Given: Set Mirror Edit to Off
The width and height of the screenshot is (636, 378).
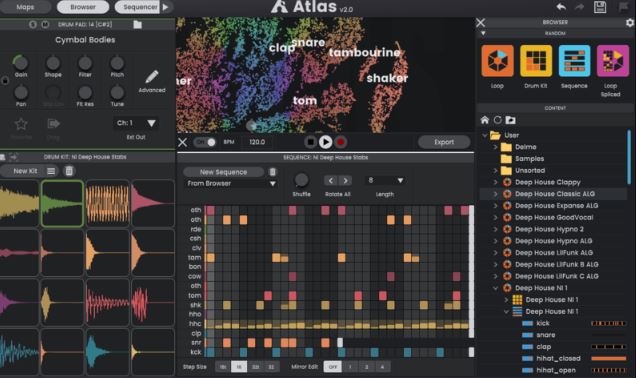Looking at the screenshot, I should [333, 367].
